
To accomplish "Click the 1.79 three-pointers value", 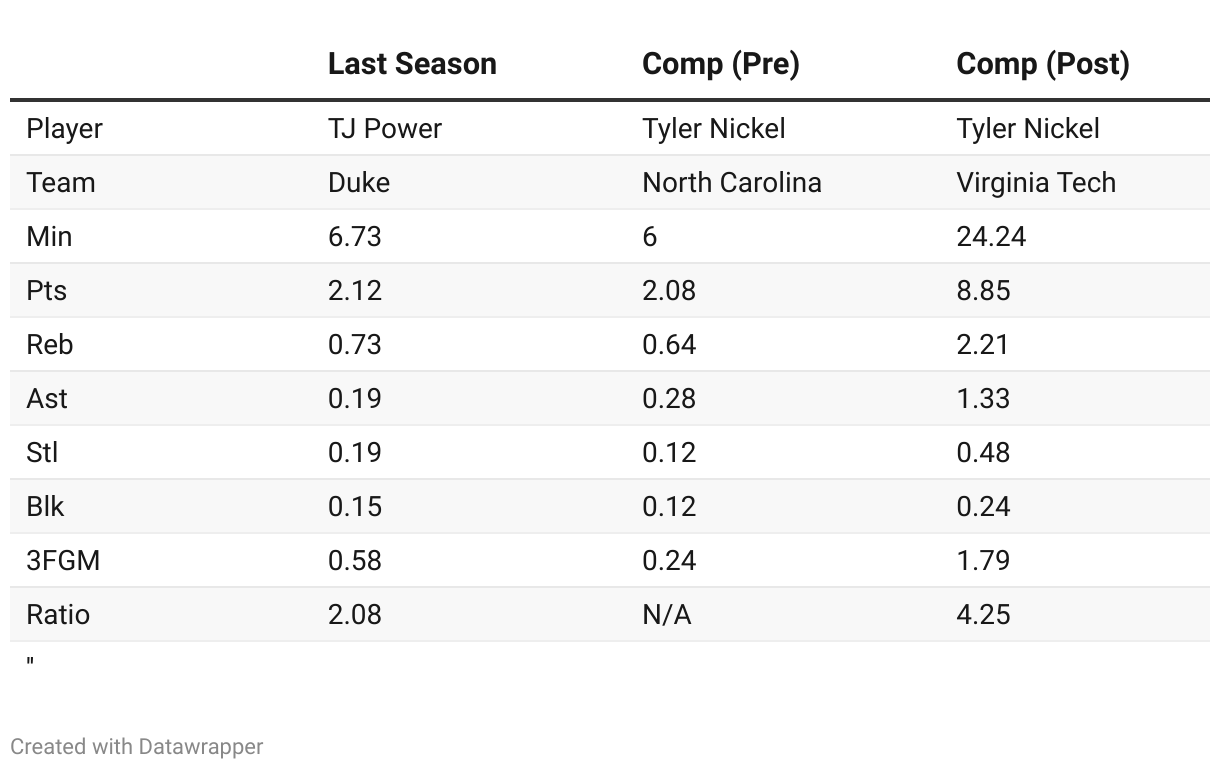I will [x=983, y=561].
